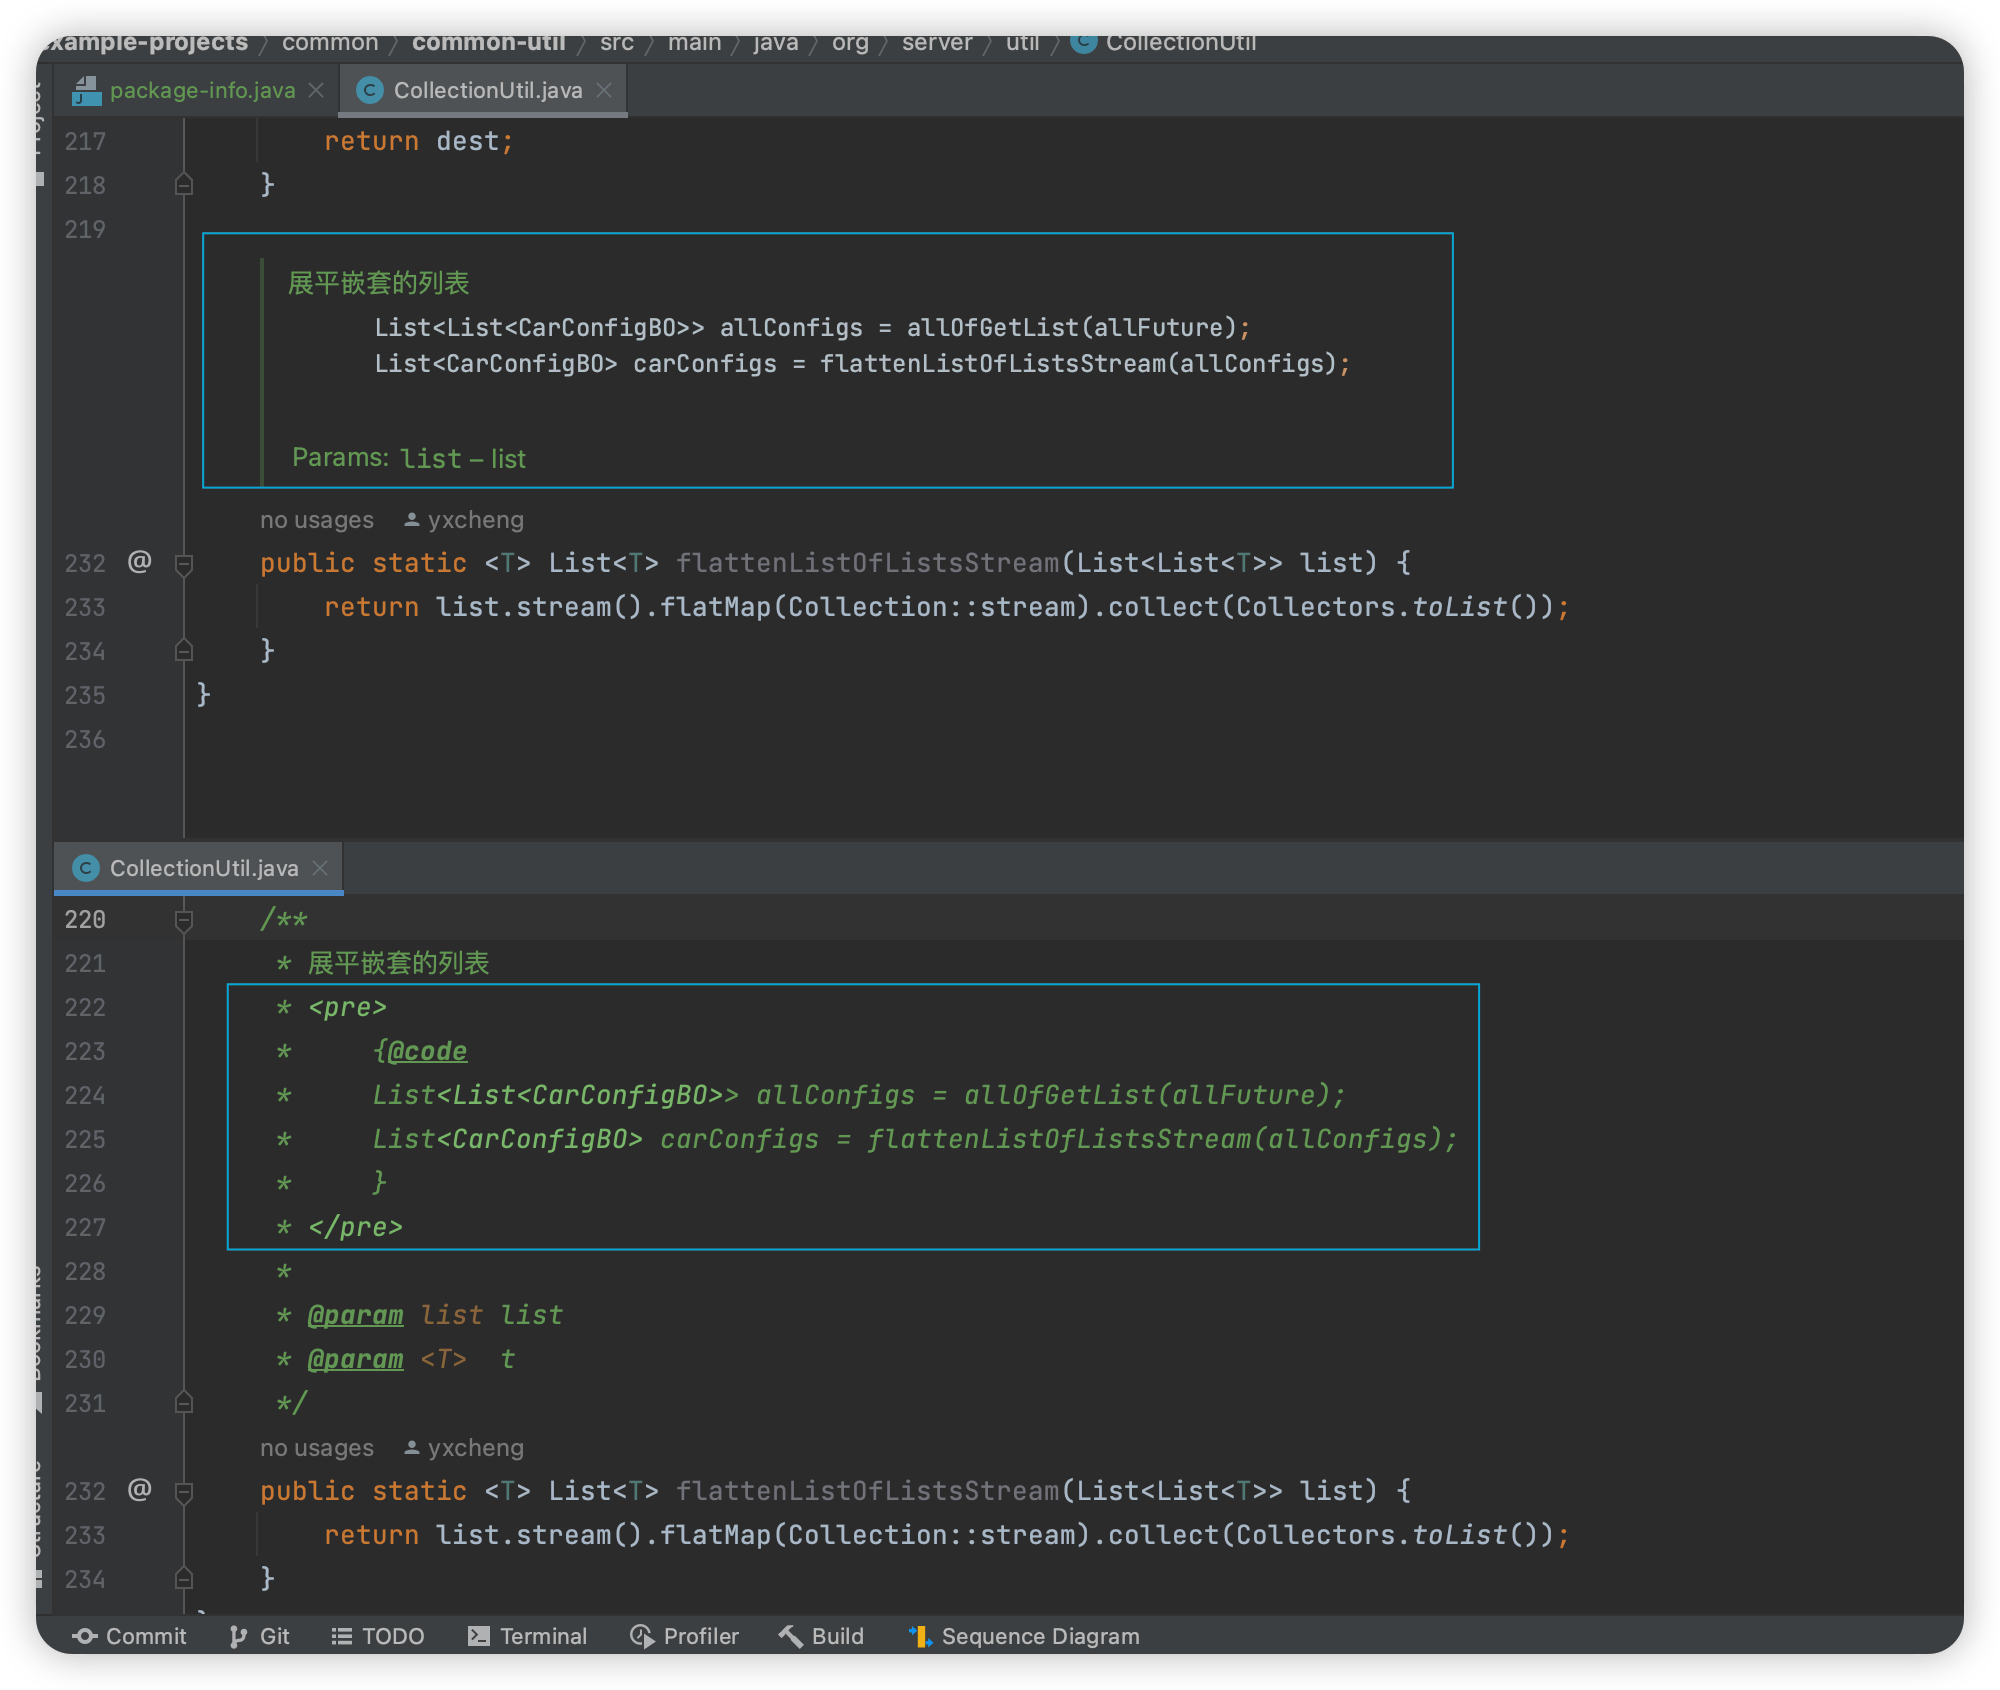This screenshot has width=2000, height=1690.
Task: Click the @ gutter icon on upper line 232
Action: [x=139, y=562]
